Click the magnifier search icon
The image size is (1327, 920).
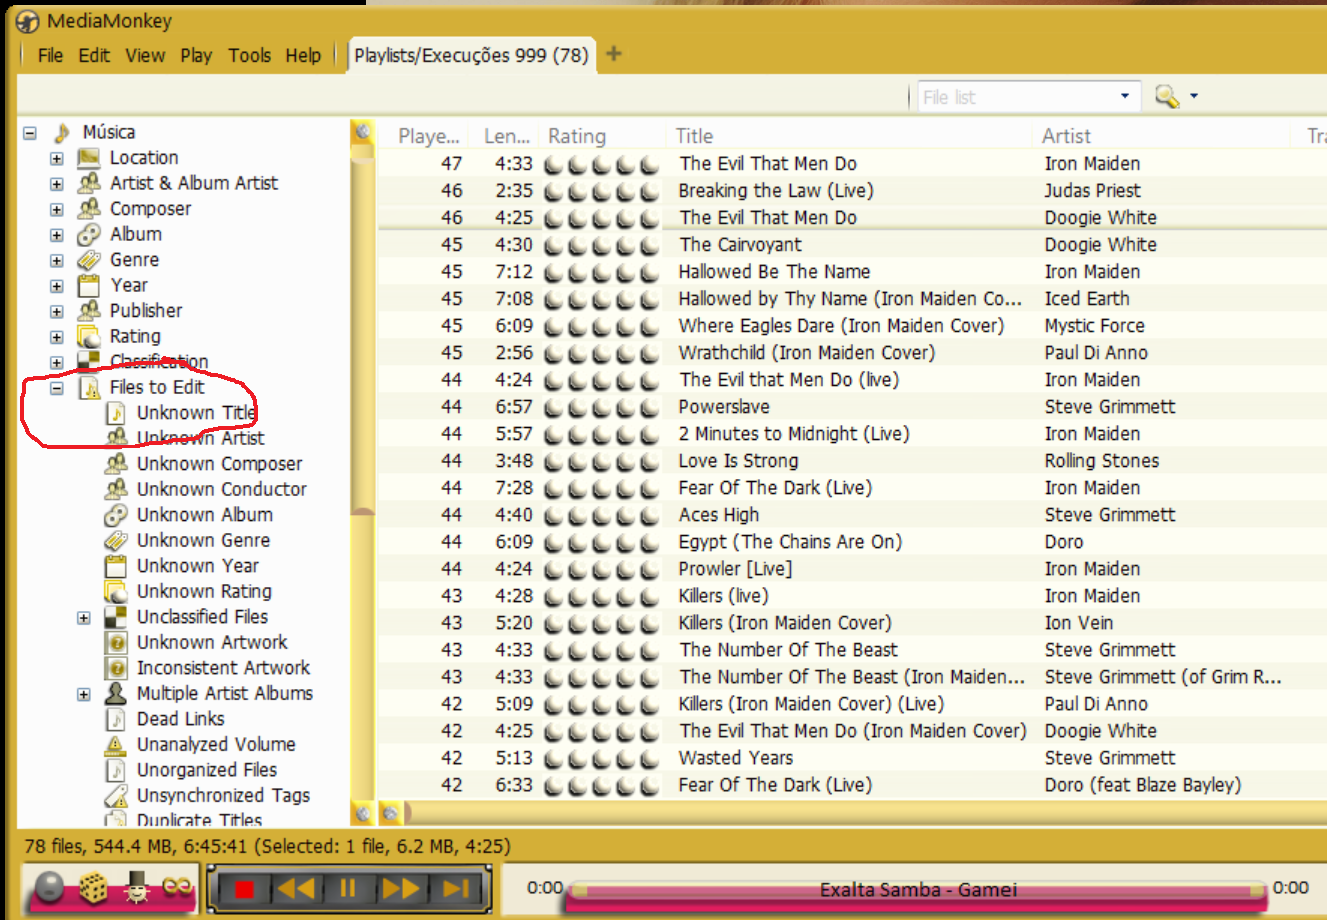(x=1166, y=96)
